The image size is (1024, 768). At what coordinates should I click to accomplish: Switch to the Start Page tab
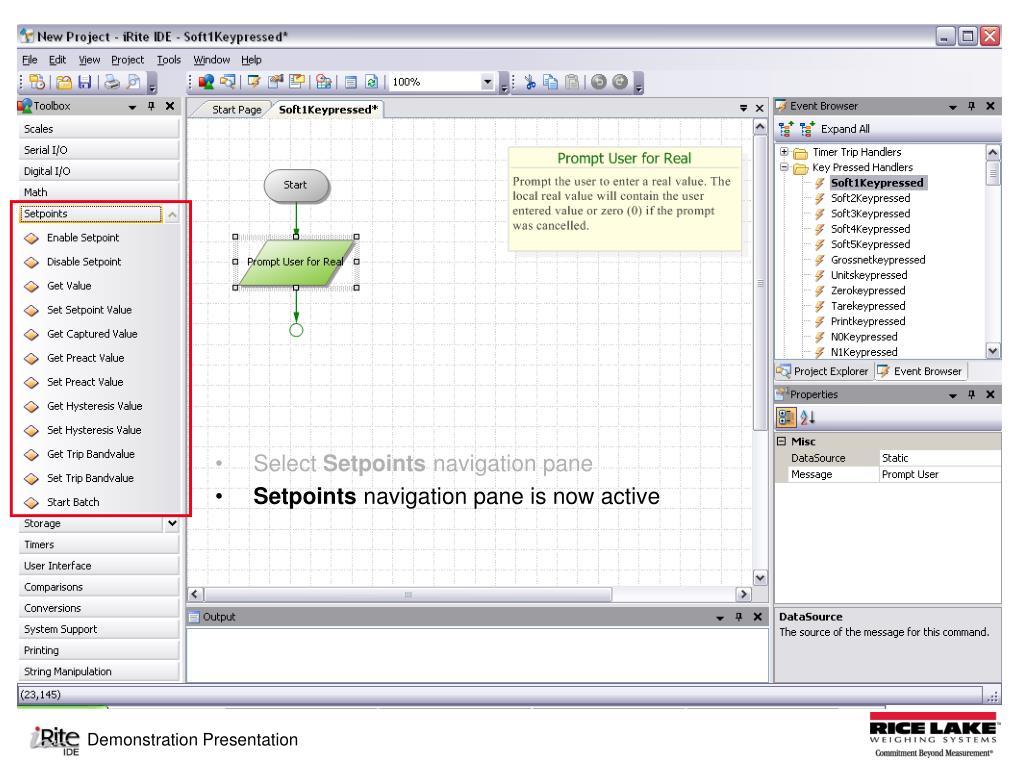click(236, 110)
